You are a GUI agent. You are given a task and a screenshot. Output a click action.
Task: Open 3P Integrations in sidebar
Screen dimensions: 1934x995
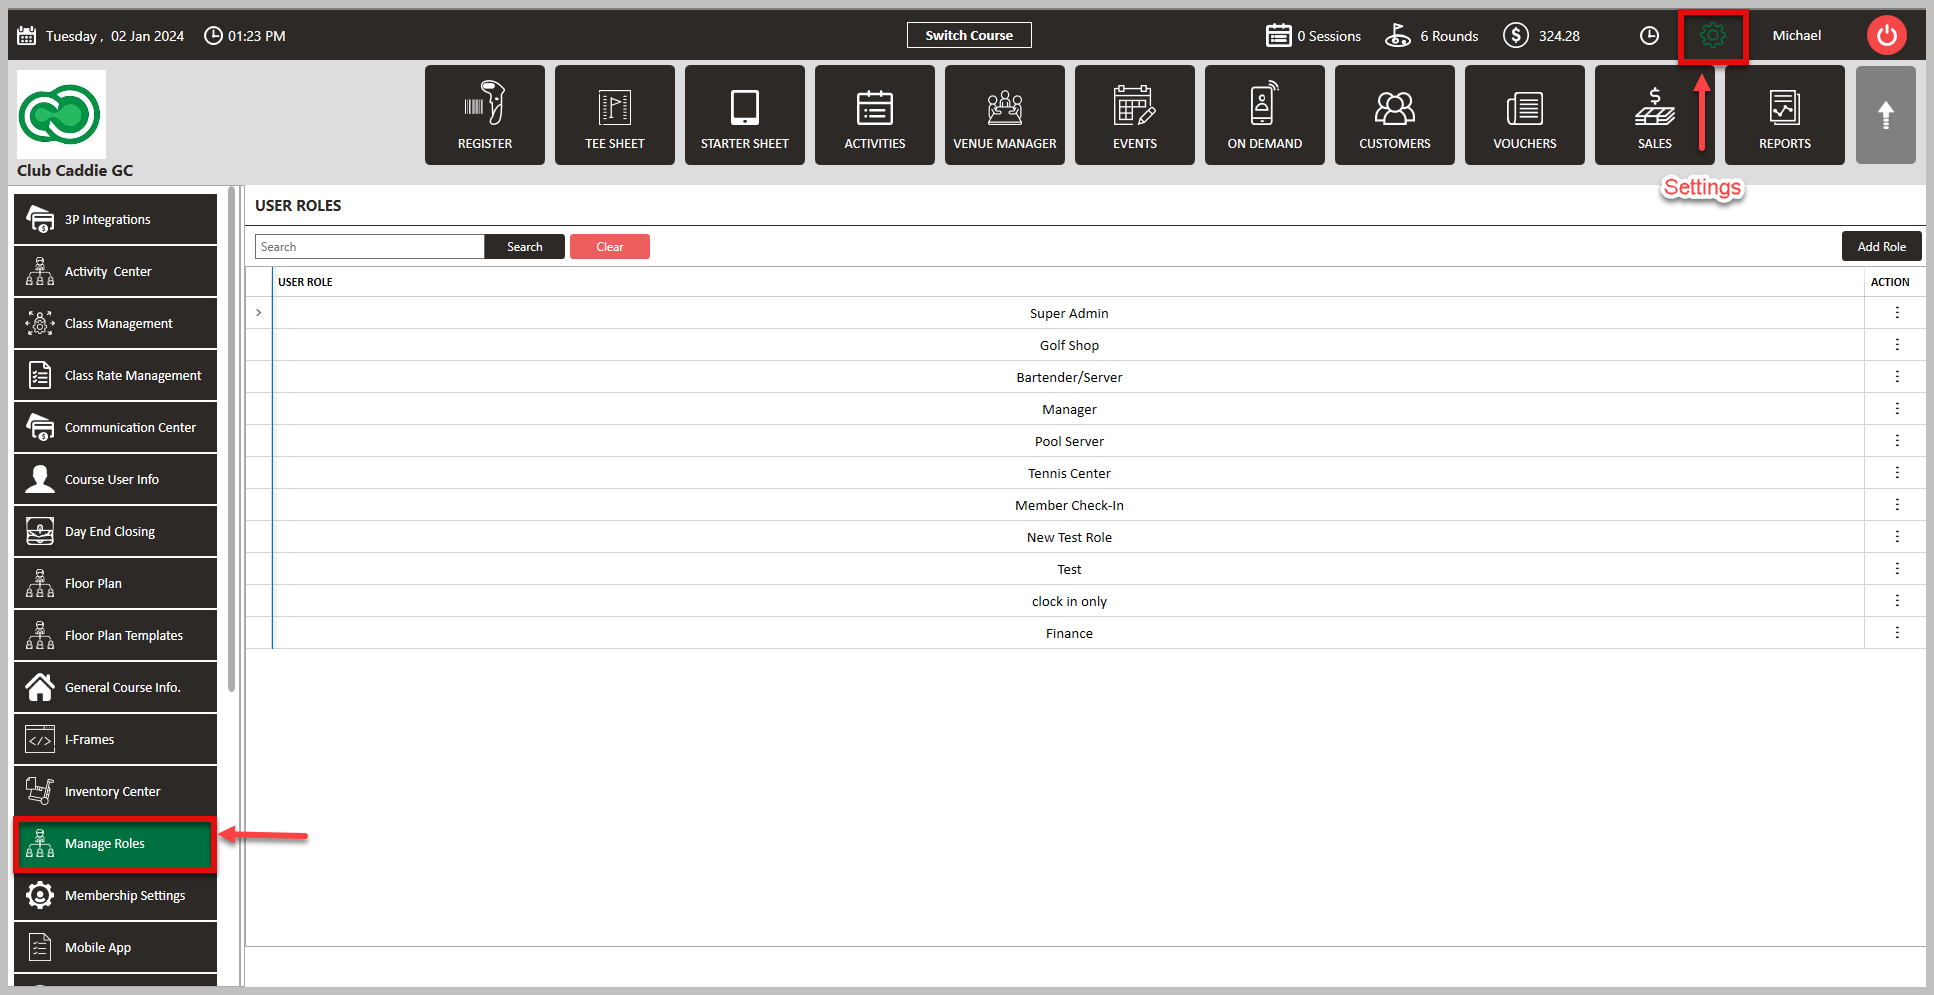click(x=115, y=219)
